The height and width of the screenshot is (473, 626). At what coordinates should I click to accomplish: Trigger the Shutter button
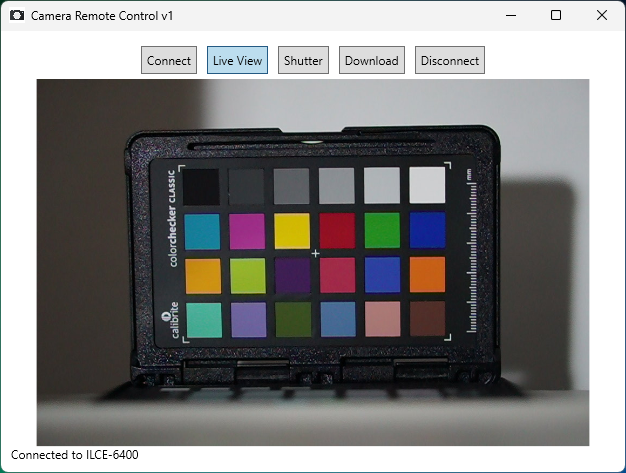[303, 60]
